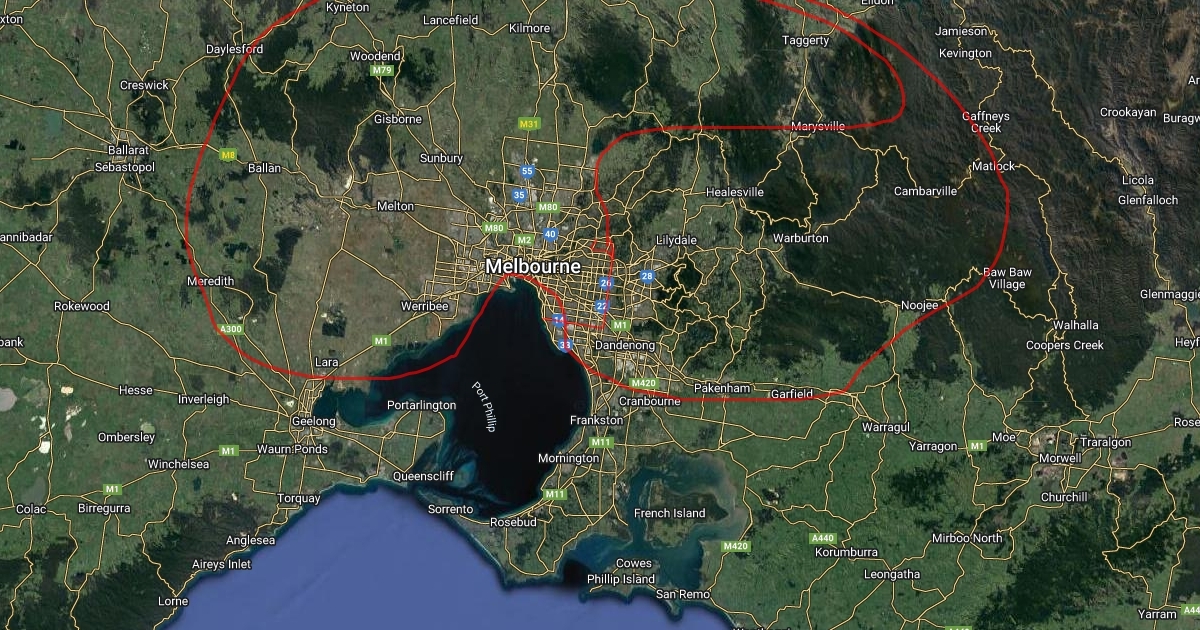Image resolution: width=1200 pixels, height=630 pixels.
Task: Click the blue route 55 shield
Action: (x=527, y=172)
